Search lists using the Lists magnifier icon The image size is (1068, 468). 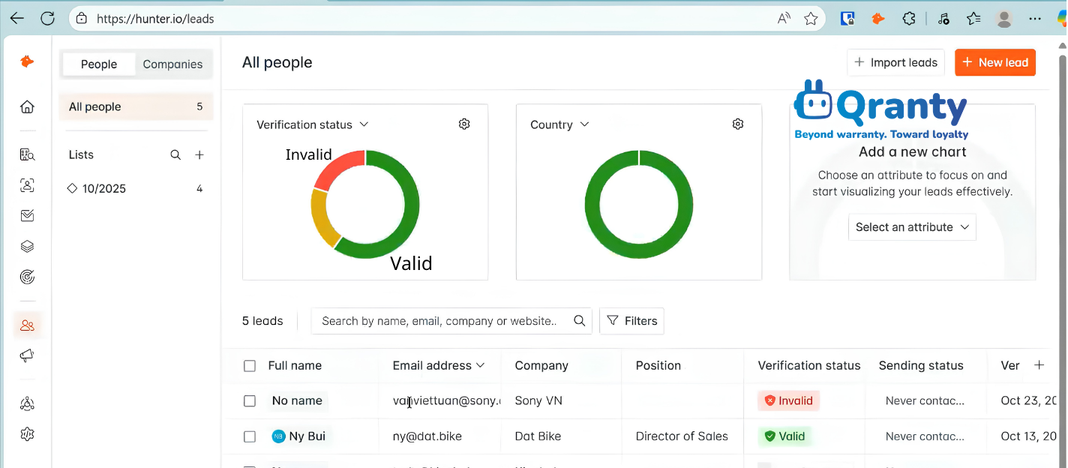[x=176, y=155]
